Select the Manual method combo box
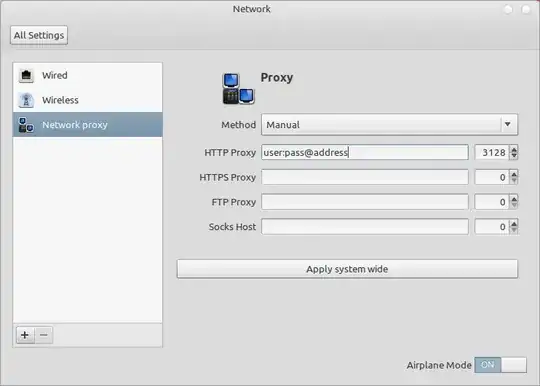This screenshot has width=540, height=386. click(x=389, y=124)
